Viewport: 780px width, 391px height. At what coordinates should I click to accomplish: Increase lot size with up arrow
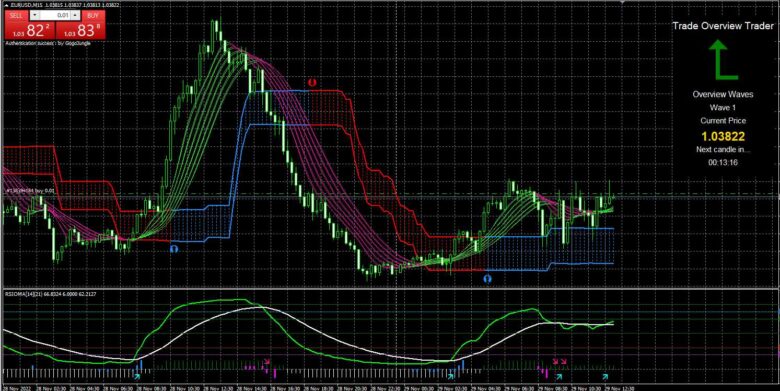[x=75, y=15]
